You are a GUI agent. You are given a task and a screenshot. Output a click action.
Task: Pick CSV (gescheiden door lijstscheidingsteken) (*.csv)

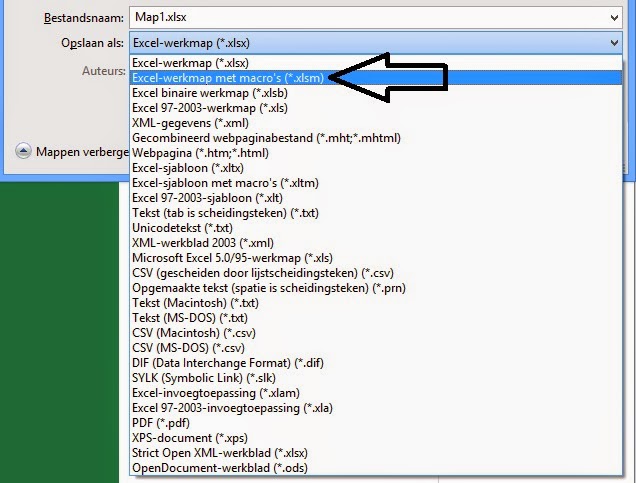point(376,273)
